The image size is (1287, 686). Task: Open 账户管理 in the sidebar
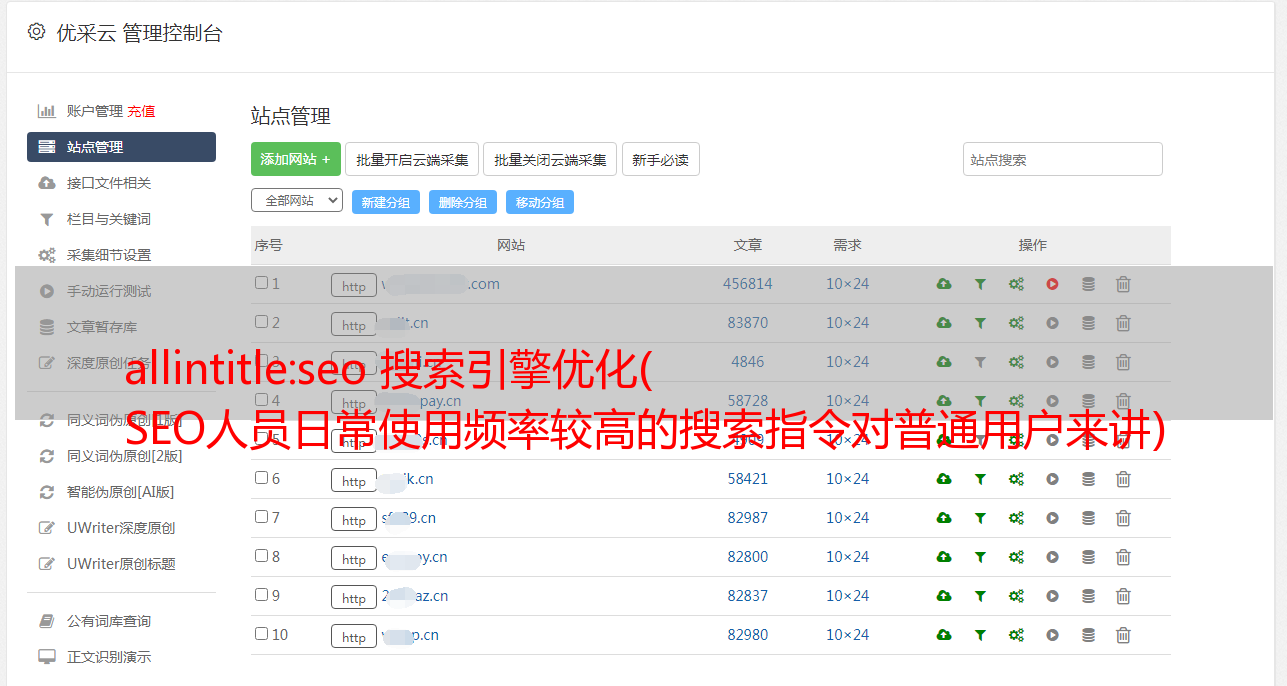(x=95, y=111)
